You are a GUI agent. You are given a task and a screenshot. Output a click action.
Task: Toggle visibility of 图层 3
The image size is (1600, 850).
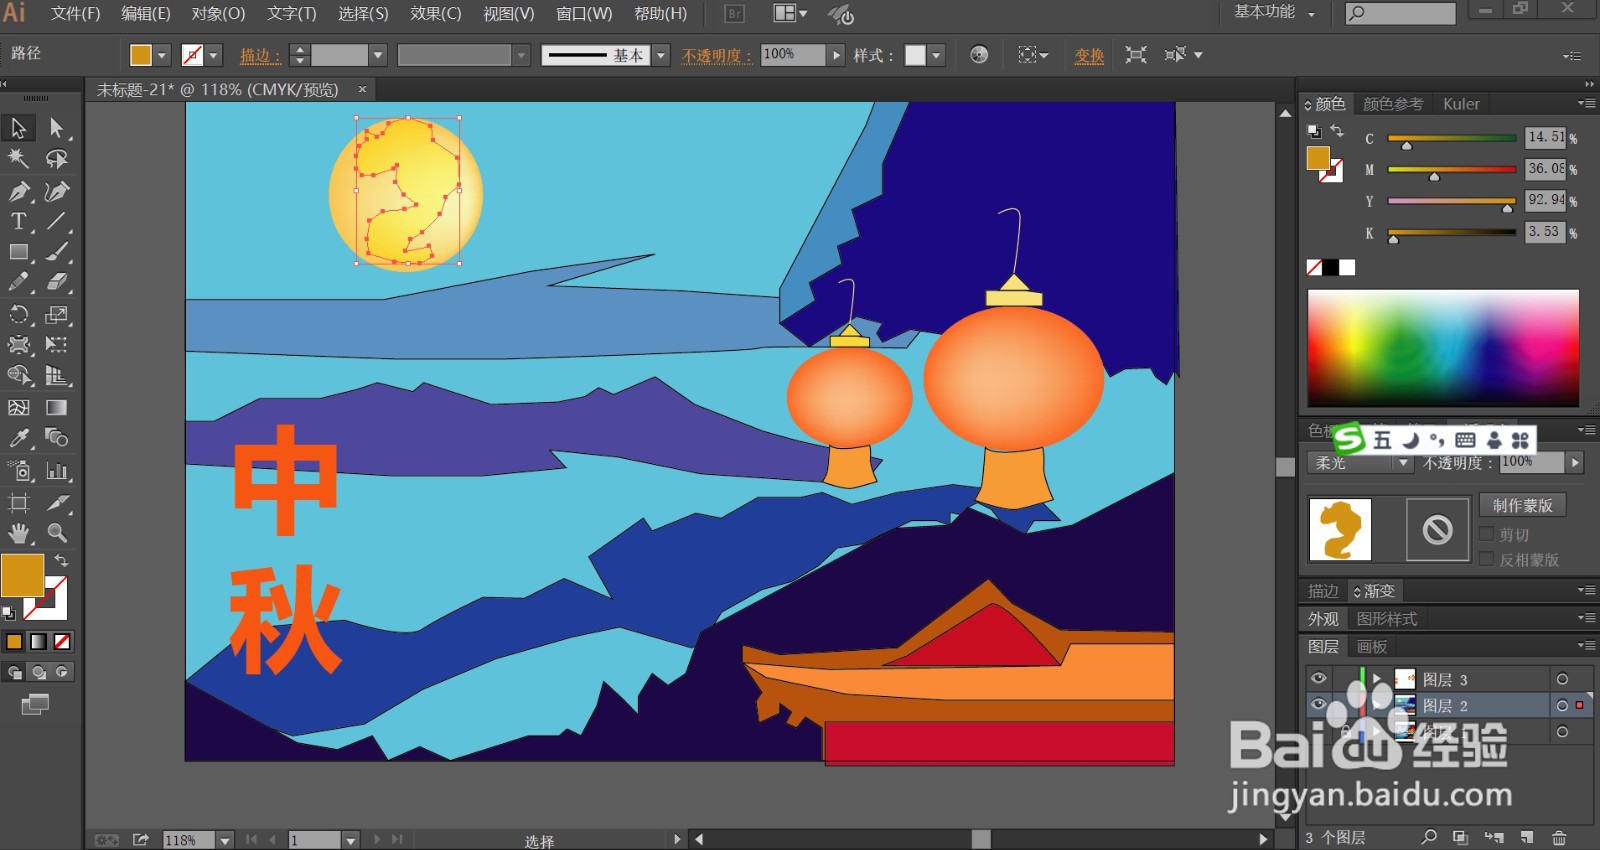click(x=1319, y=678)
